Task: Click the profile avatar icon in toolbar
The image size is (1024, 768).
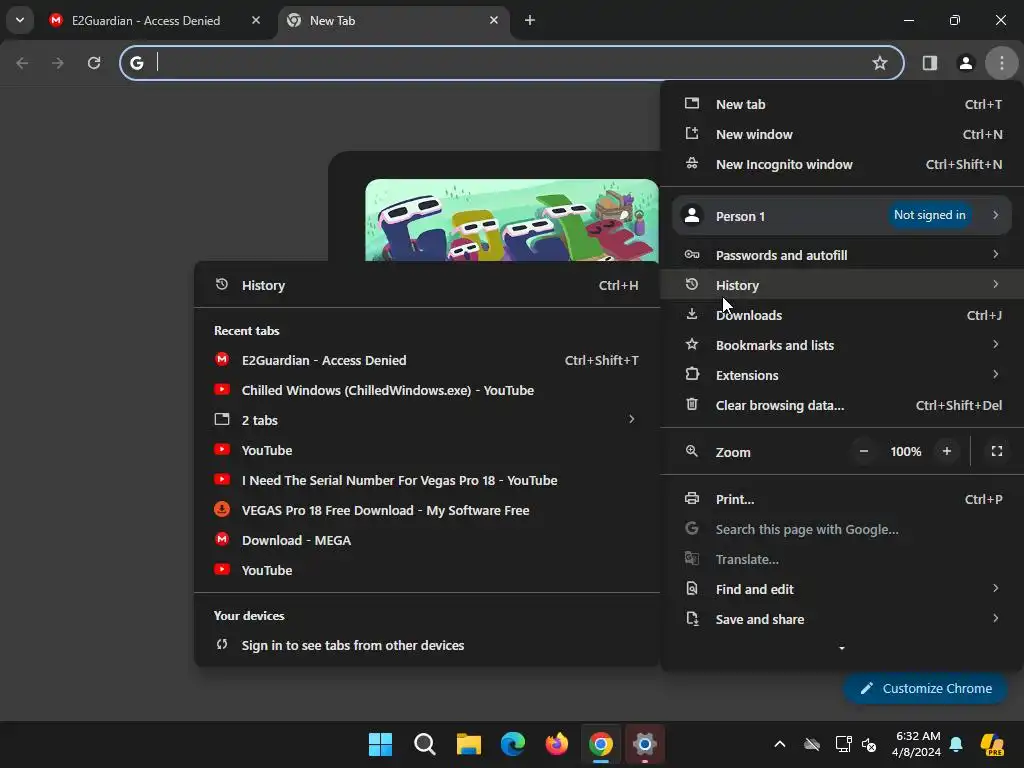Action: (x=965, y=63)
